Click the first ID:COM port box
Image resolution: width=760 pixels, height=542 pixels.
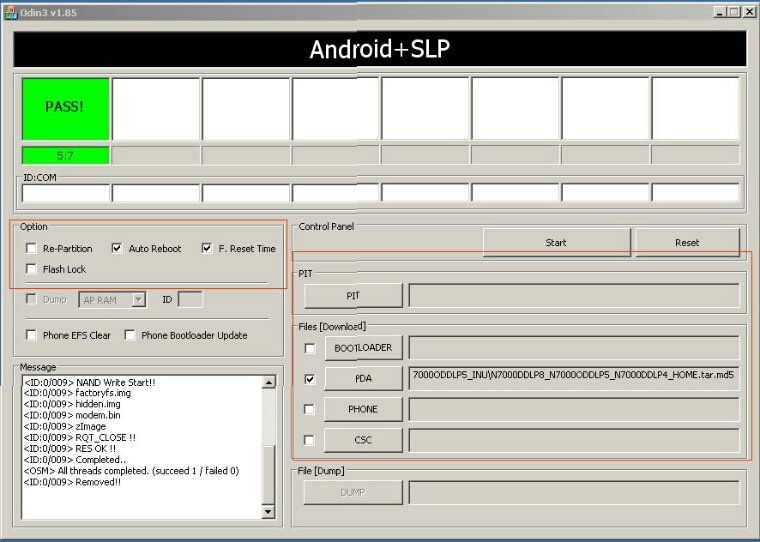click(66, 193)
